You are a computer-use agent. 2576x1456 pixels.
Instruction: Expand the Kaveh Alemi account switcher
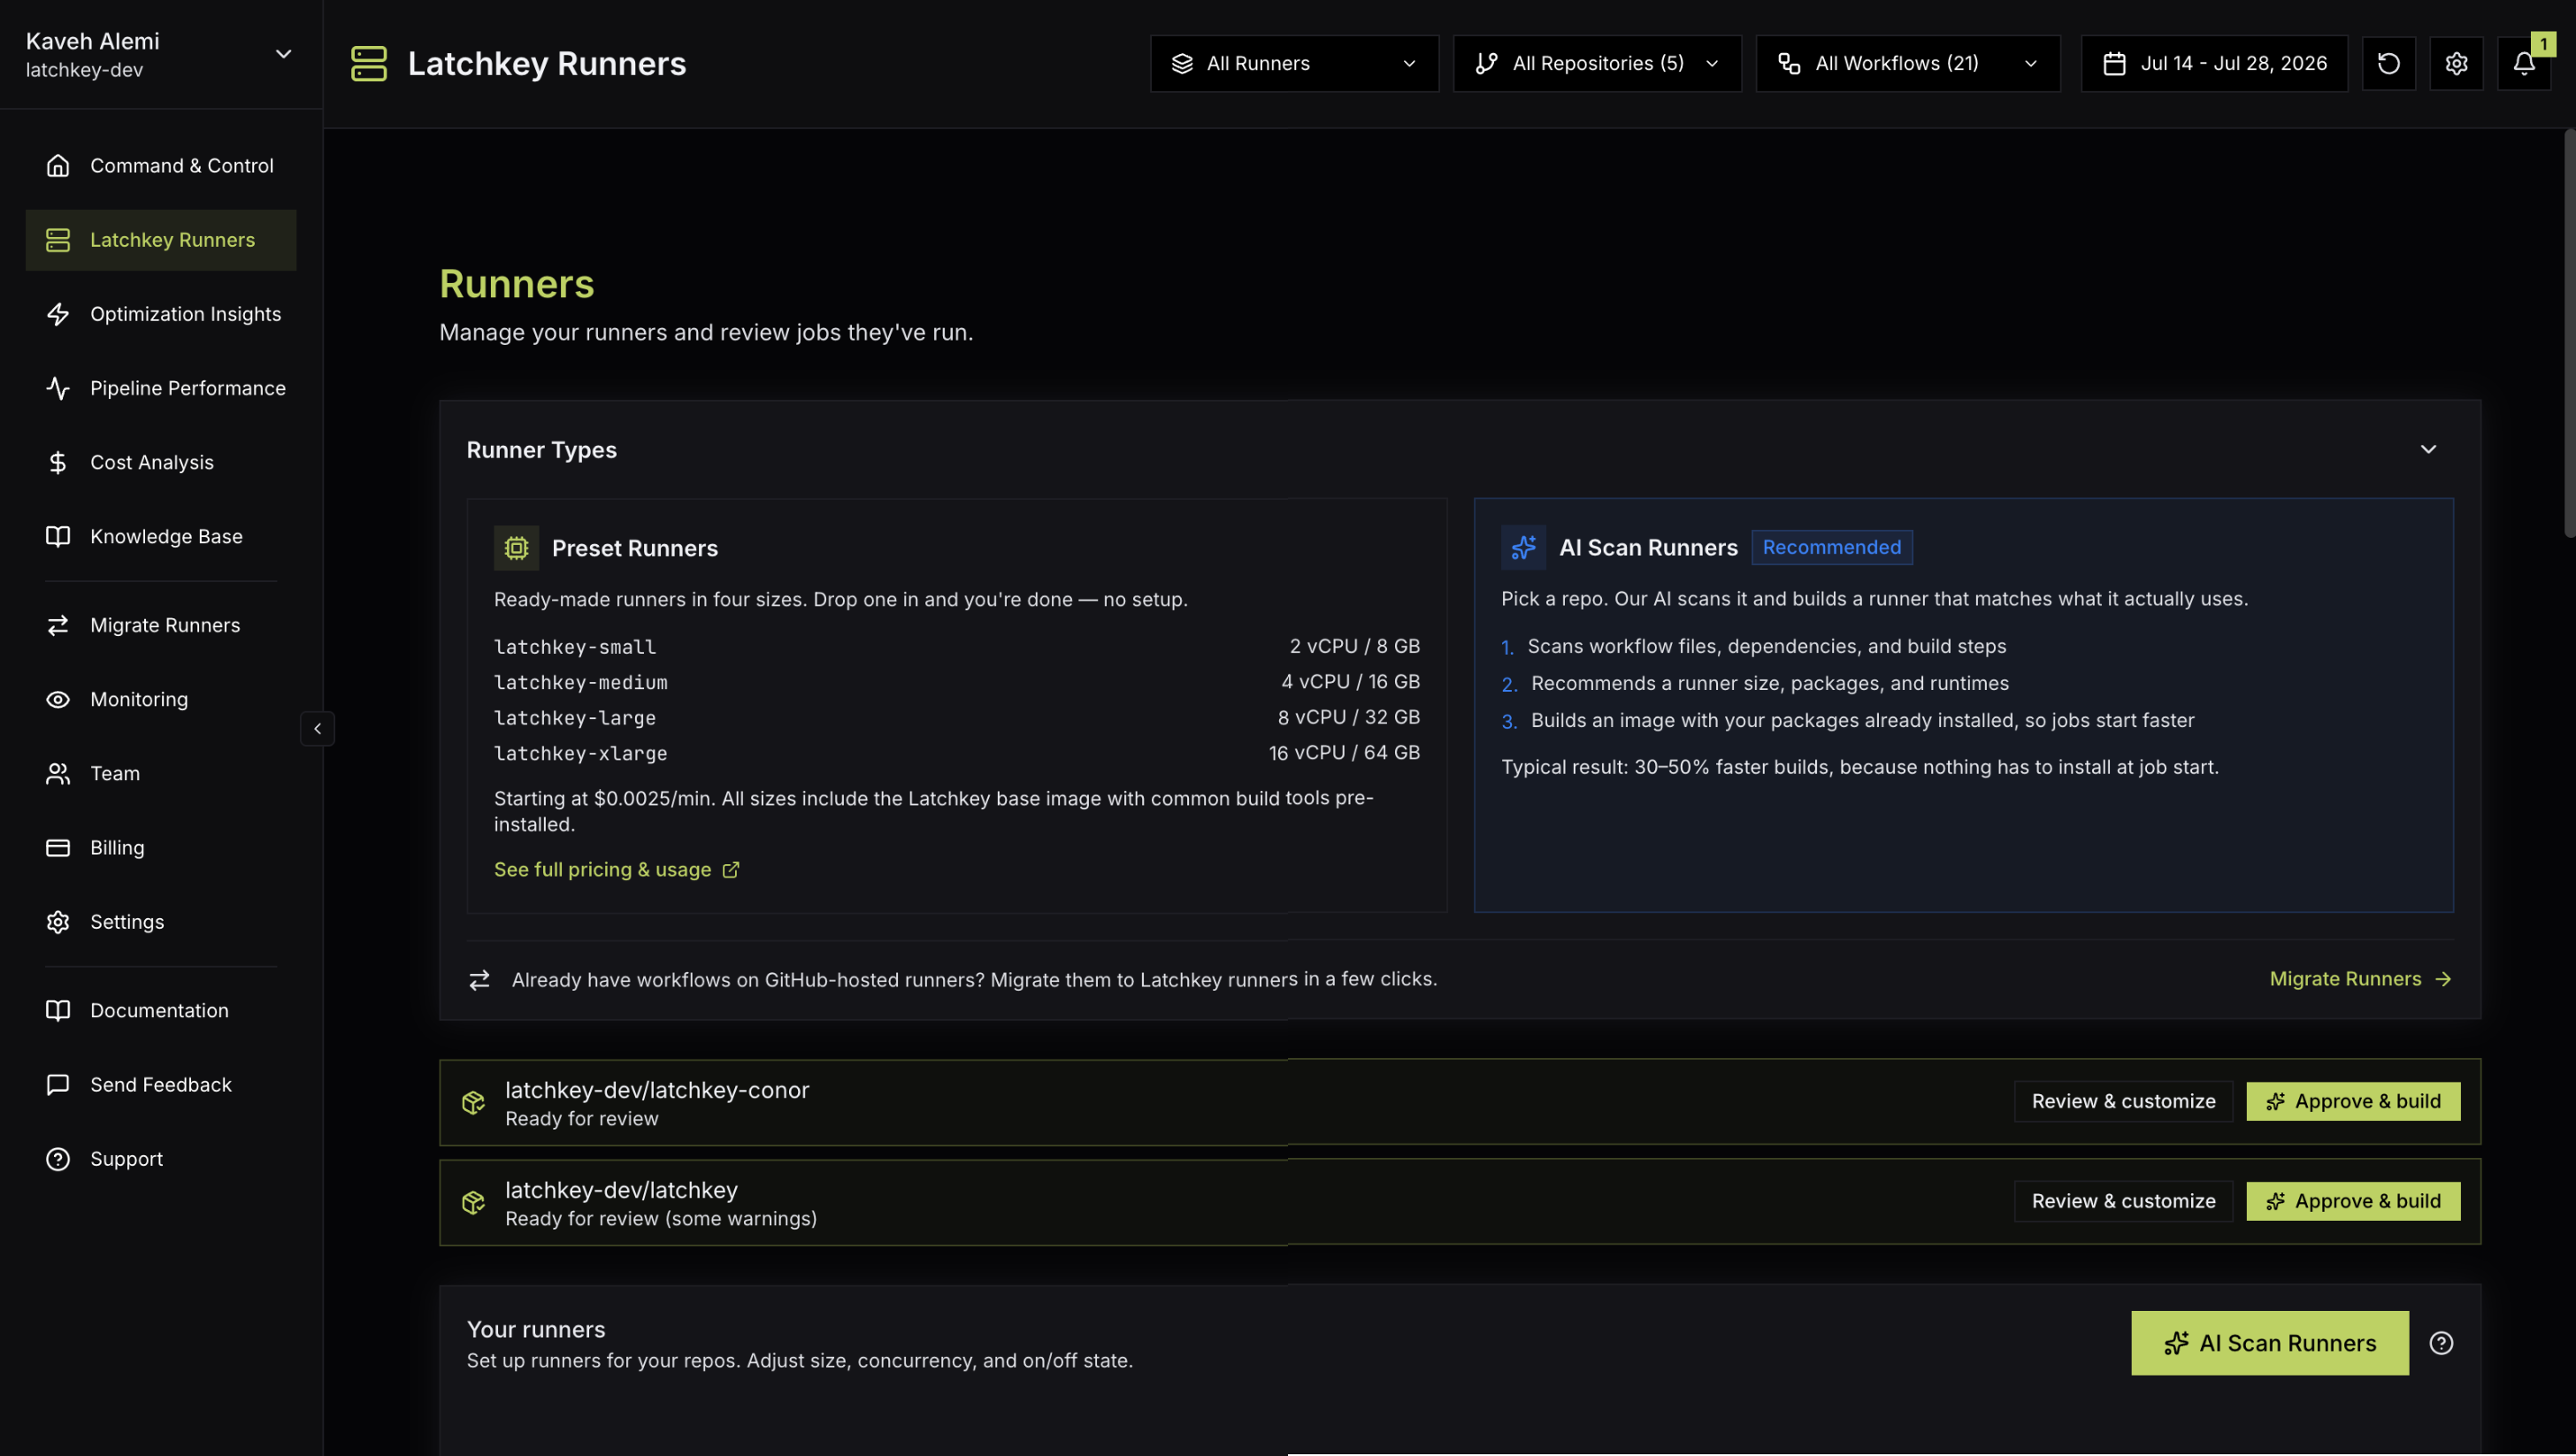pyautogui.click(x=160, y=54)
